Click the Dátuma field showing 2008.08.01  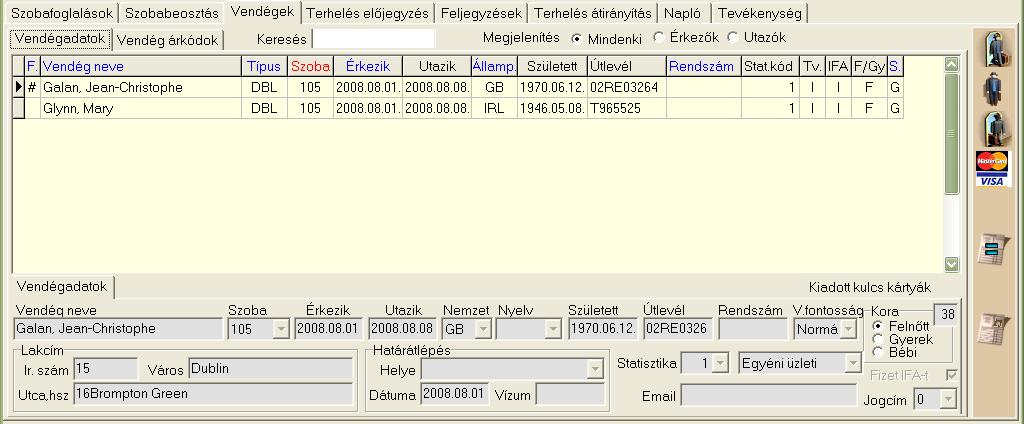(455, 394)
